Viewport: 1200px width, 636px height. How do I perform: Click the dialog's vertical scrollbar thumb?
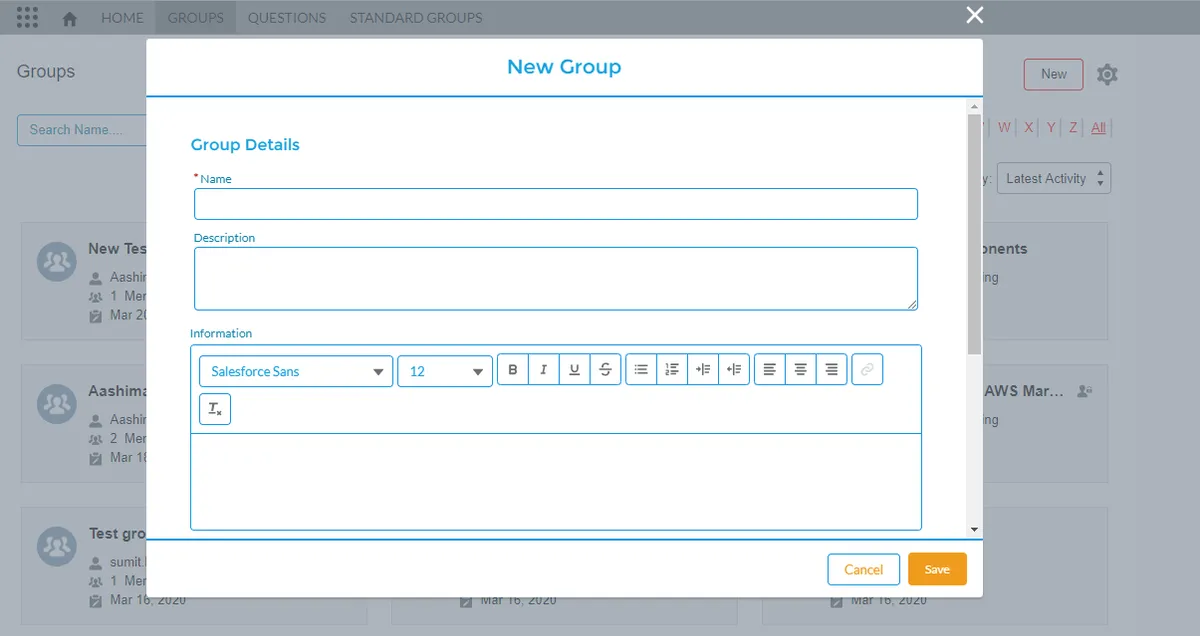[x=975, y=233]
